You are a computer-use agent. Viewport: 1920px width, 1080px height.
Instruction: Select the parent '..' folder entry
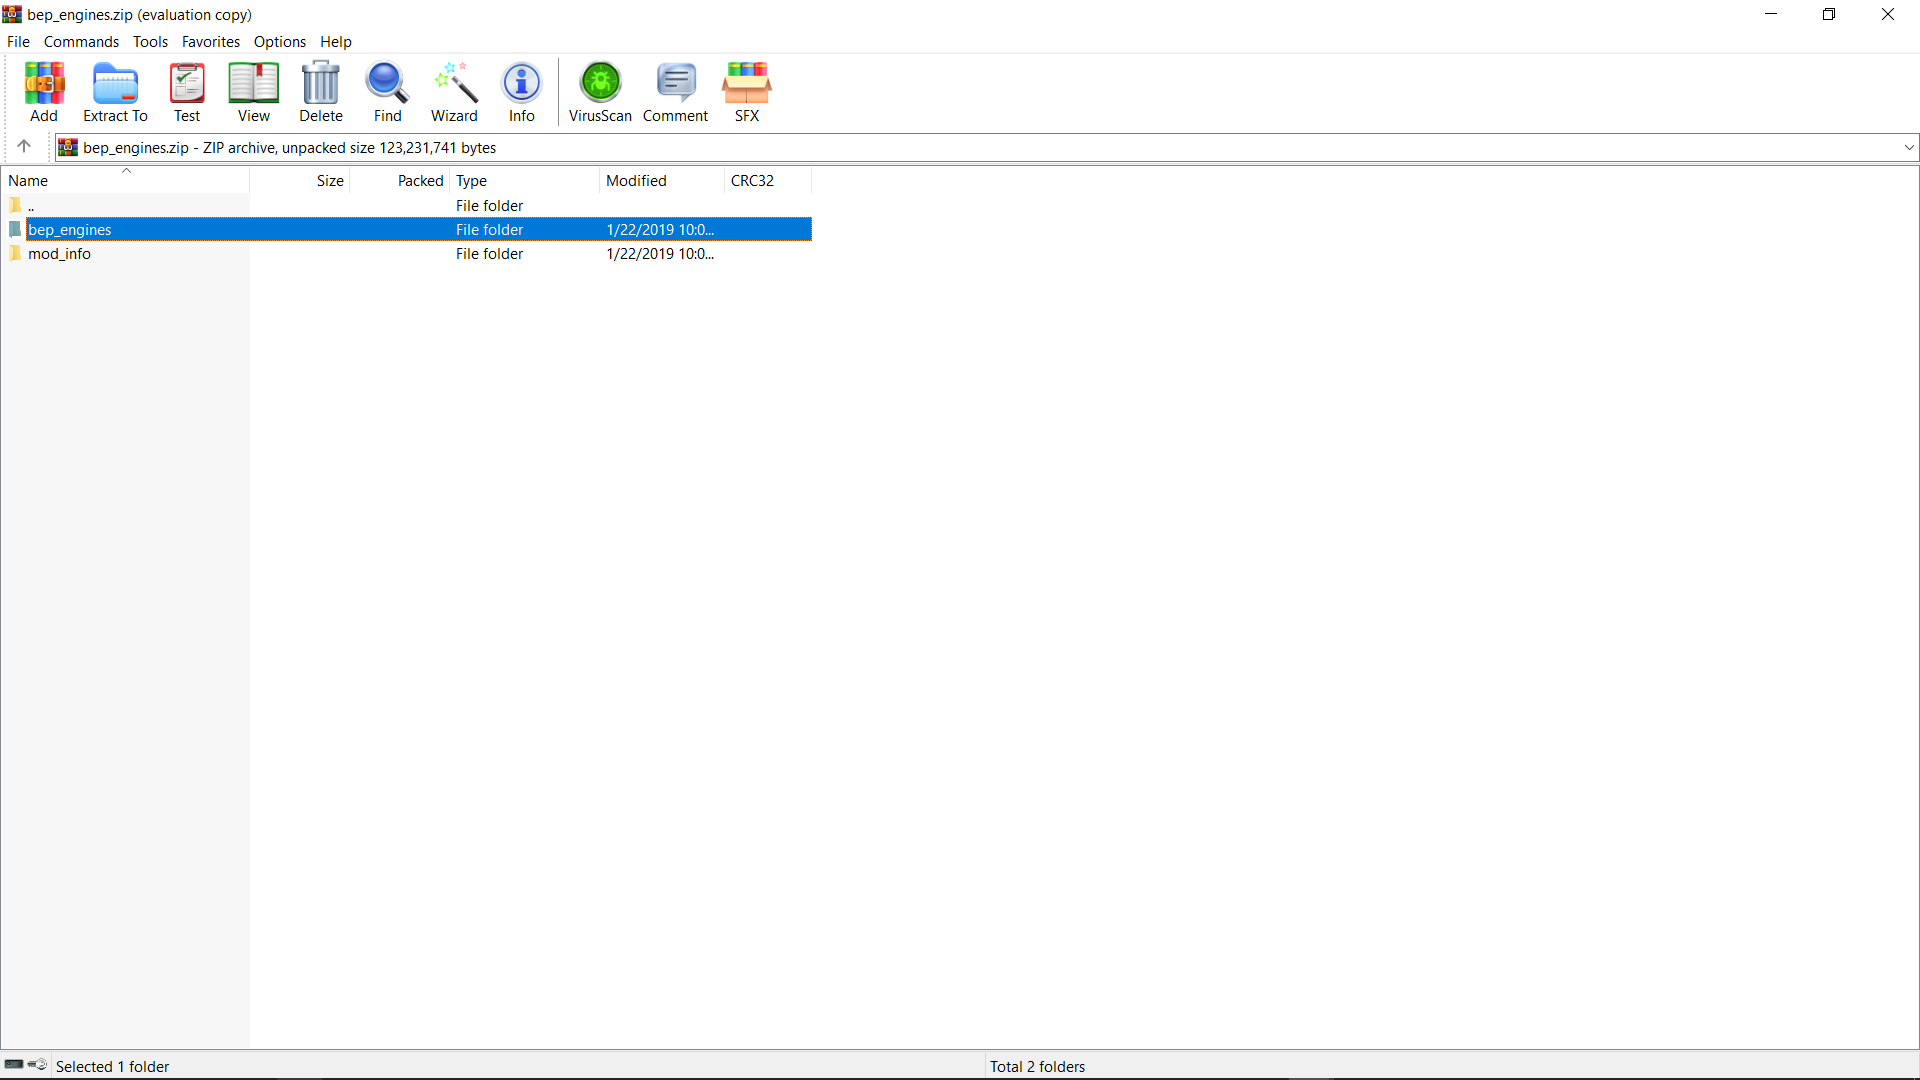coord(31,206)
